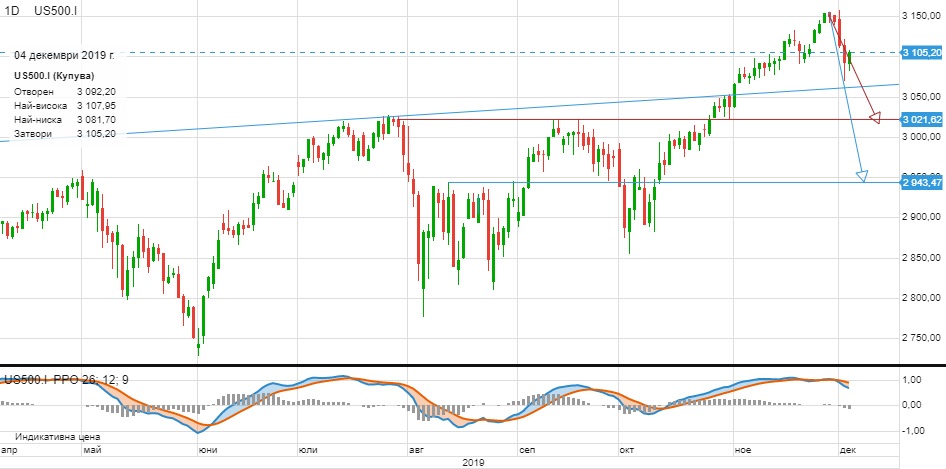The height and width of the screenshot is (469, 946).
Task: Click the 2 900,00 price axis label
Action: coord(922,217)
